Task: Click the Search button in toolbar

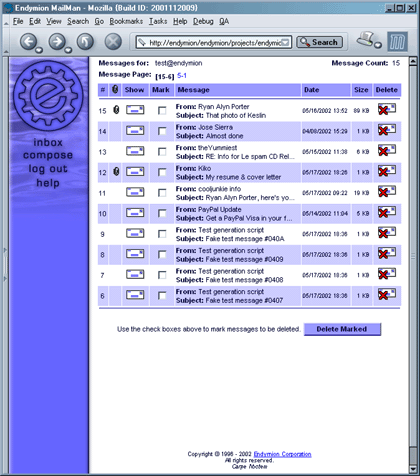Action: point(319,42)
